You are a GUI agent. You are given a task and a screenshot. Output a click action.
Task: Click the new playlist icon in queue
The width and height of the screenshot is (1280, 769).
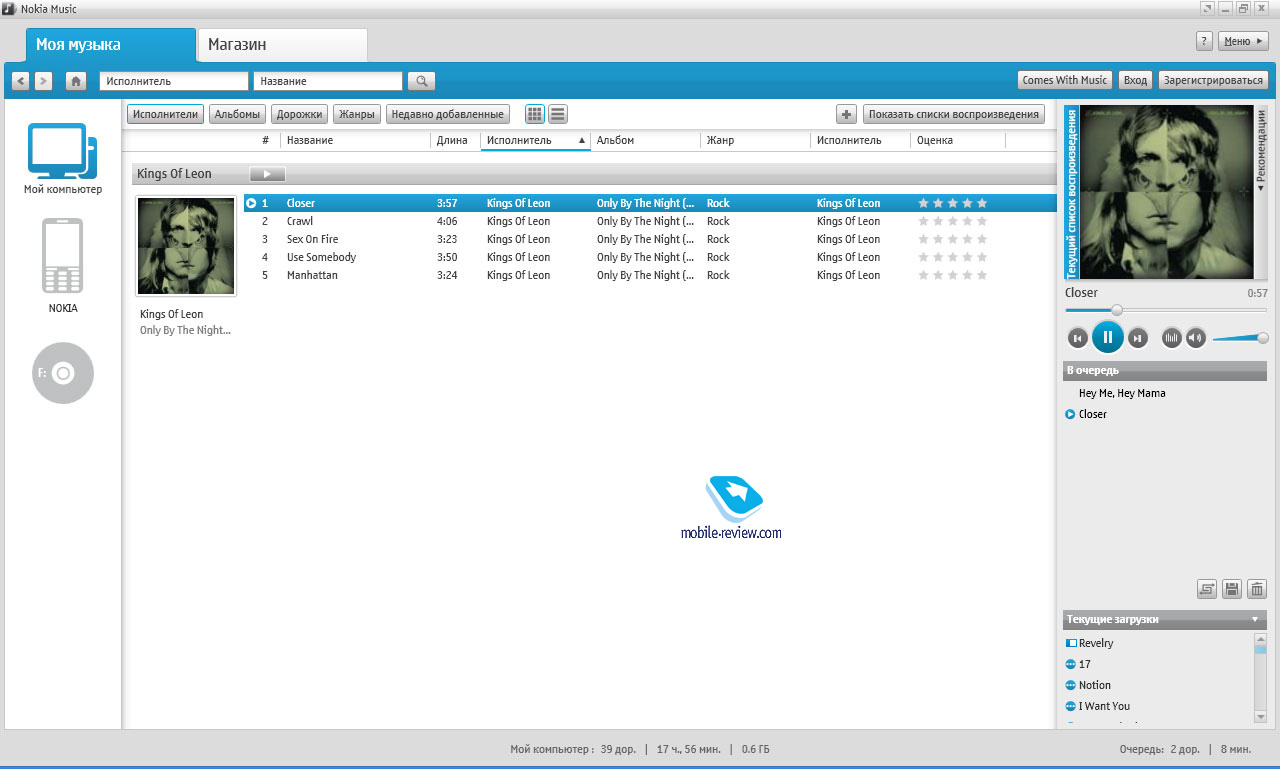[x=1207, y=590]
